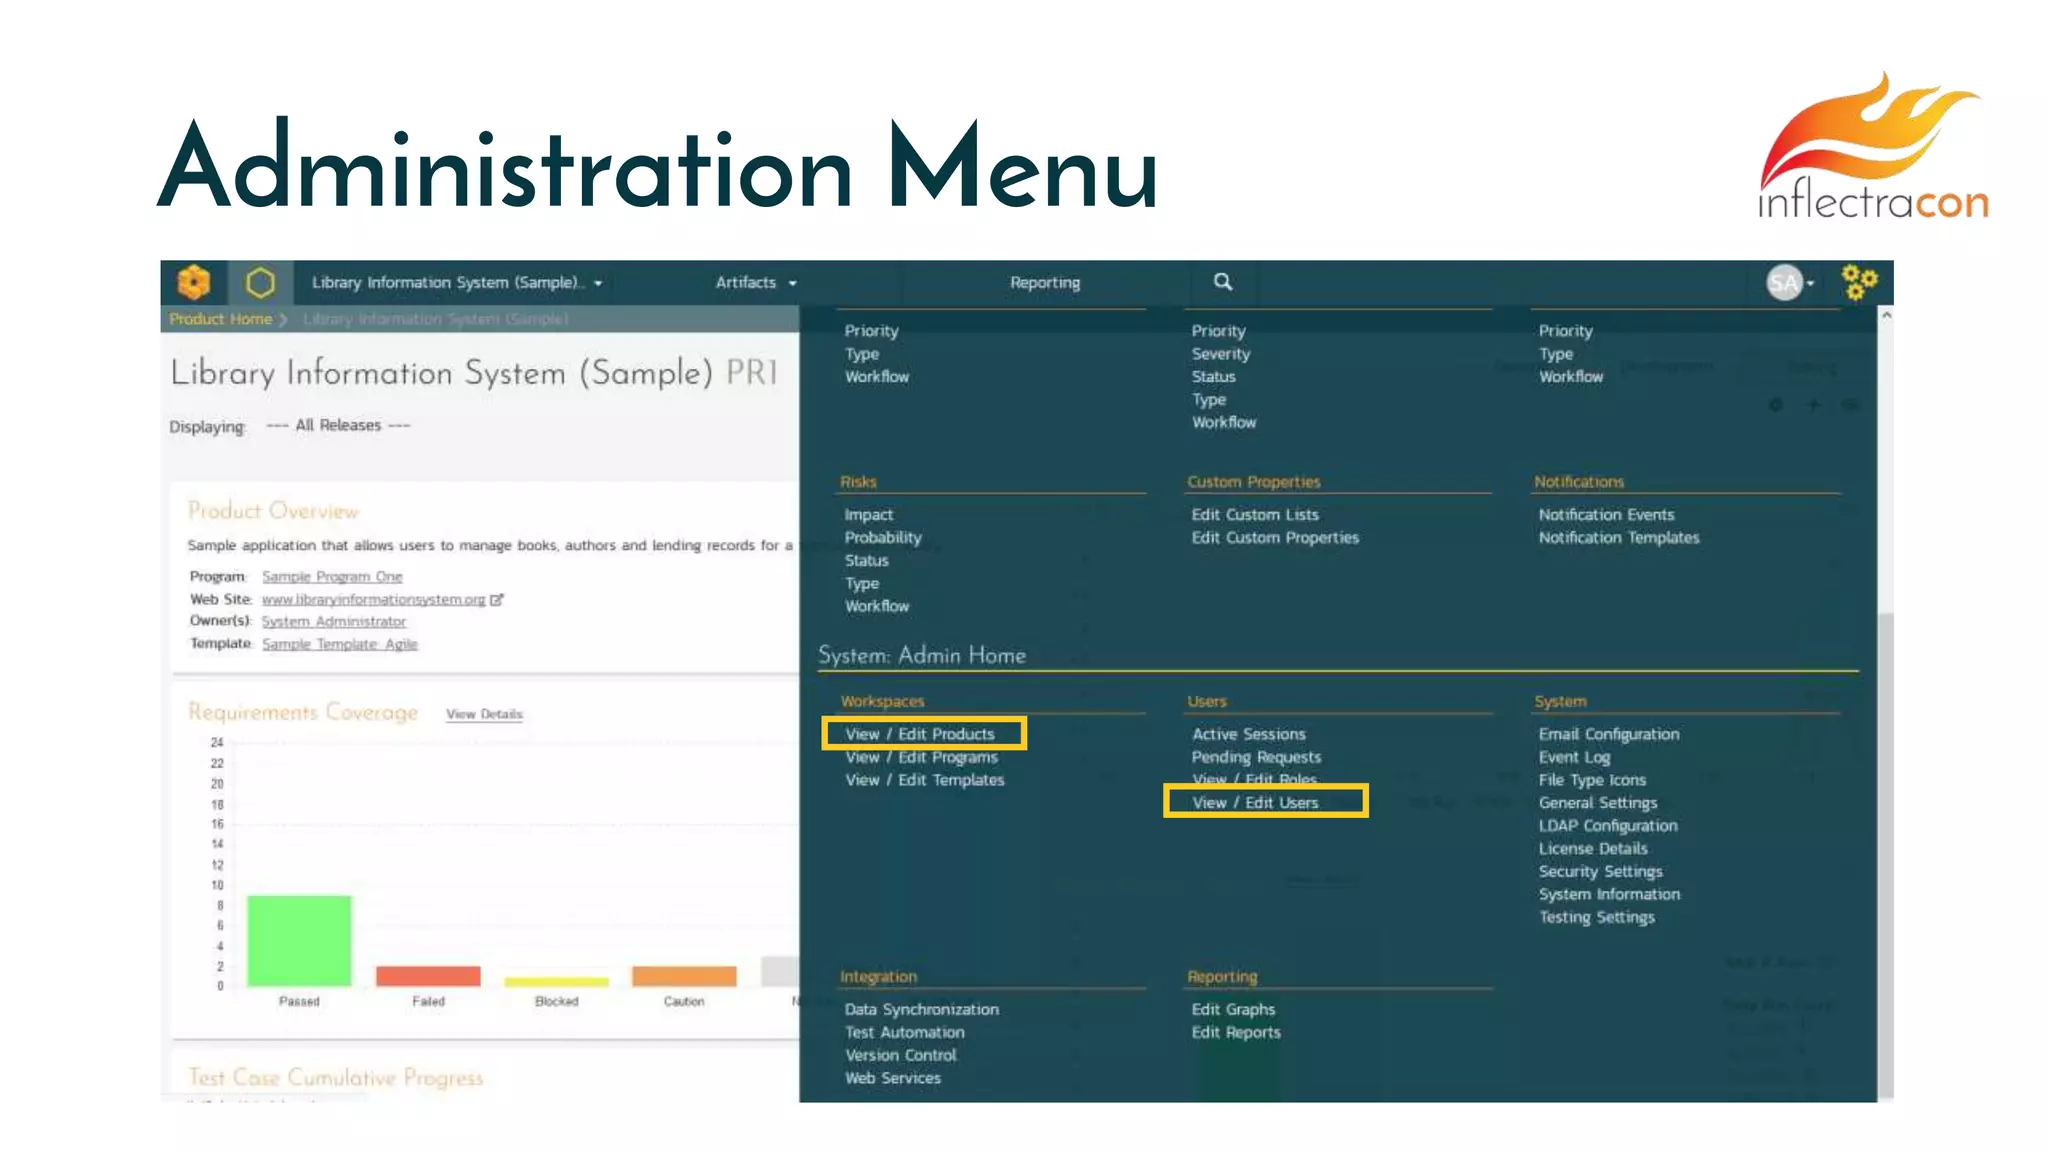
Task: Open Security Settings
Action: 1601,872
